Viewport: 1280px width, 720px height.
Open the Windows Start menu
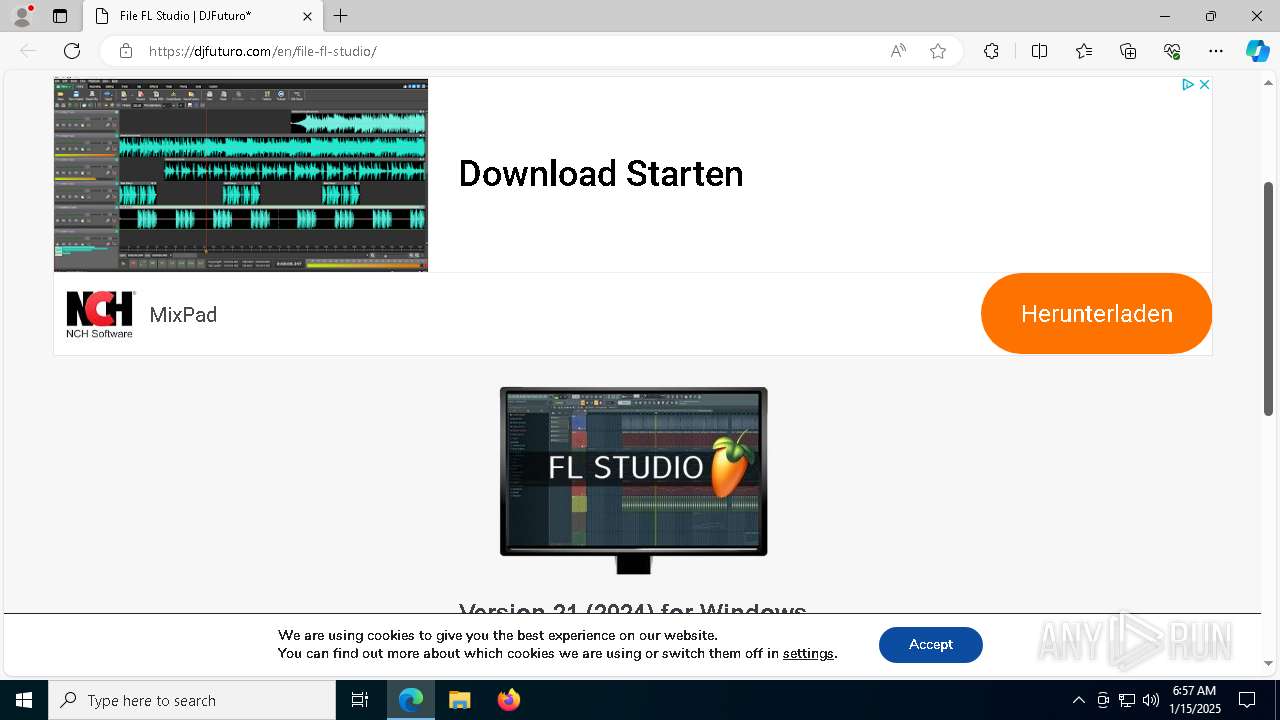24,700
